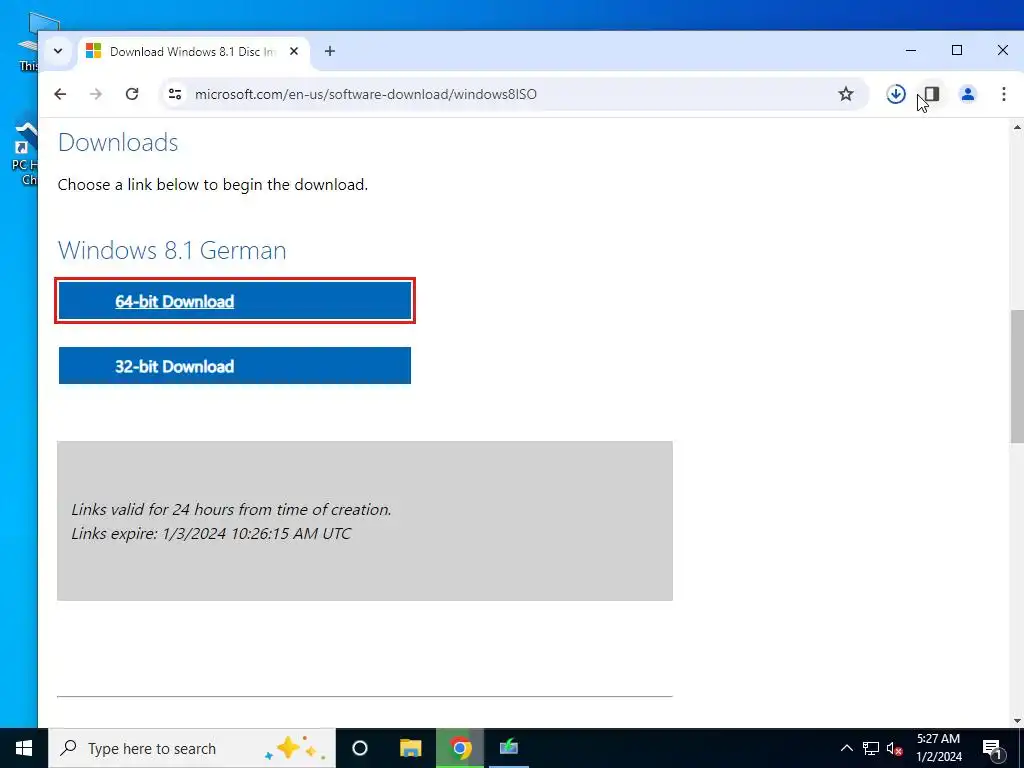Open Cortana circle on taskbar
This screenshot has width=1024, height=768.
(x=360, y=748)
